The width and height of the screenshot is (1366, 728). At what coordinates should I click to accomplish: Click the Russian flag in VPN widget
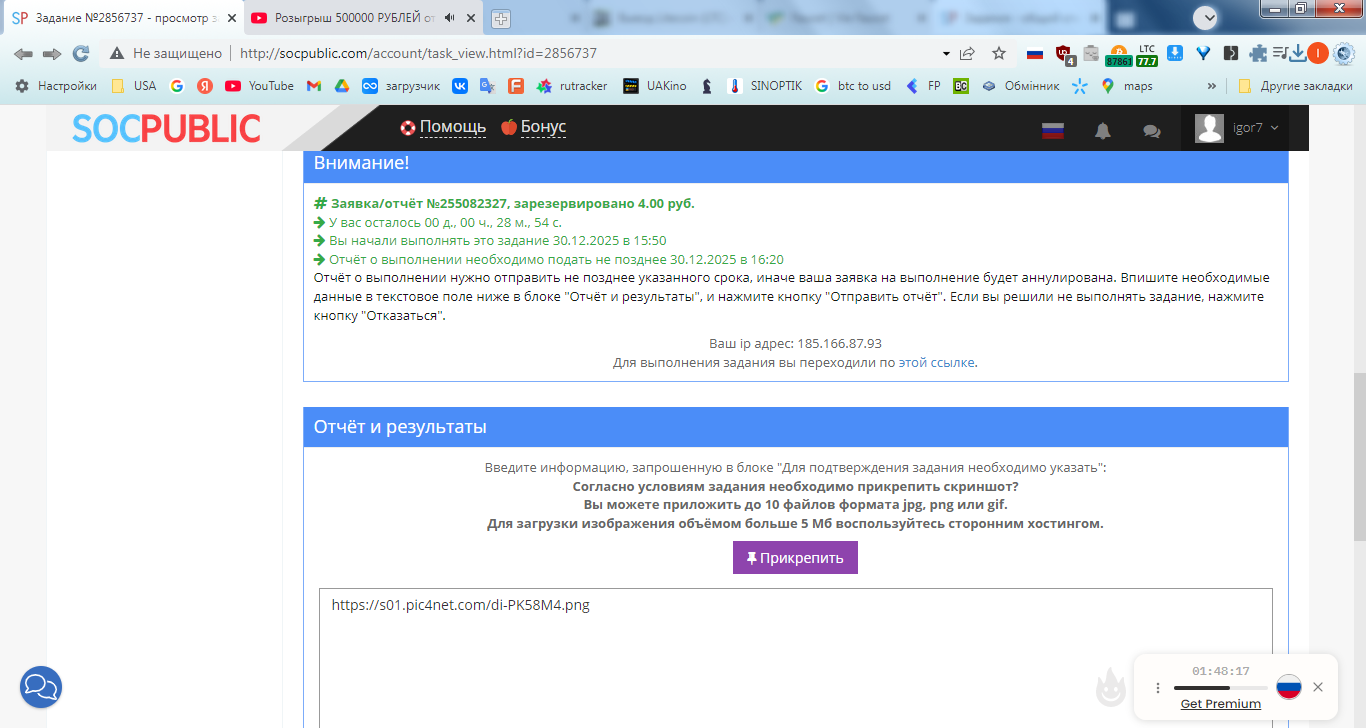point(1289,687)
